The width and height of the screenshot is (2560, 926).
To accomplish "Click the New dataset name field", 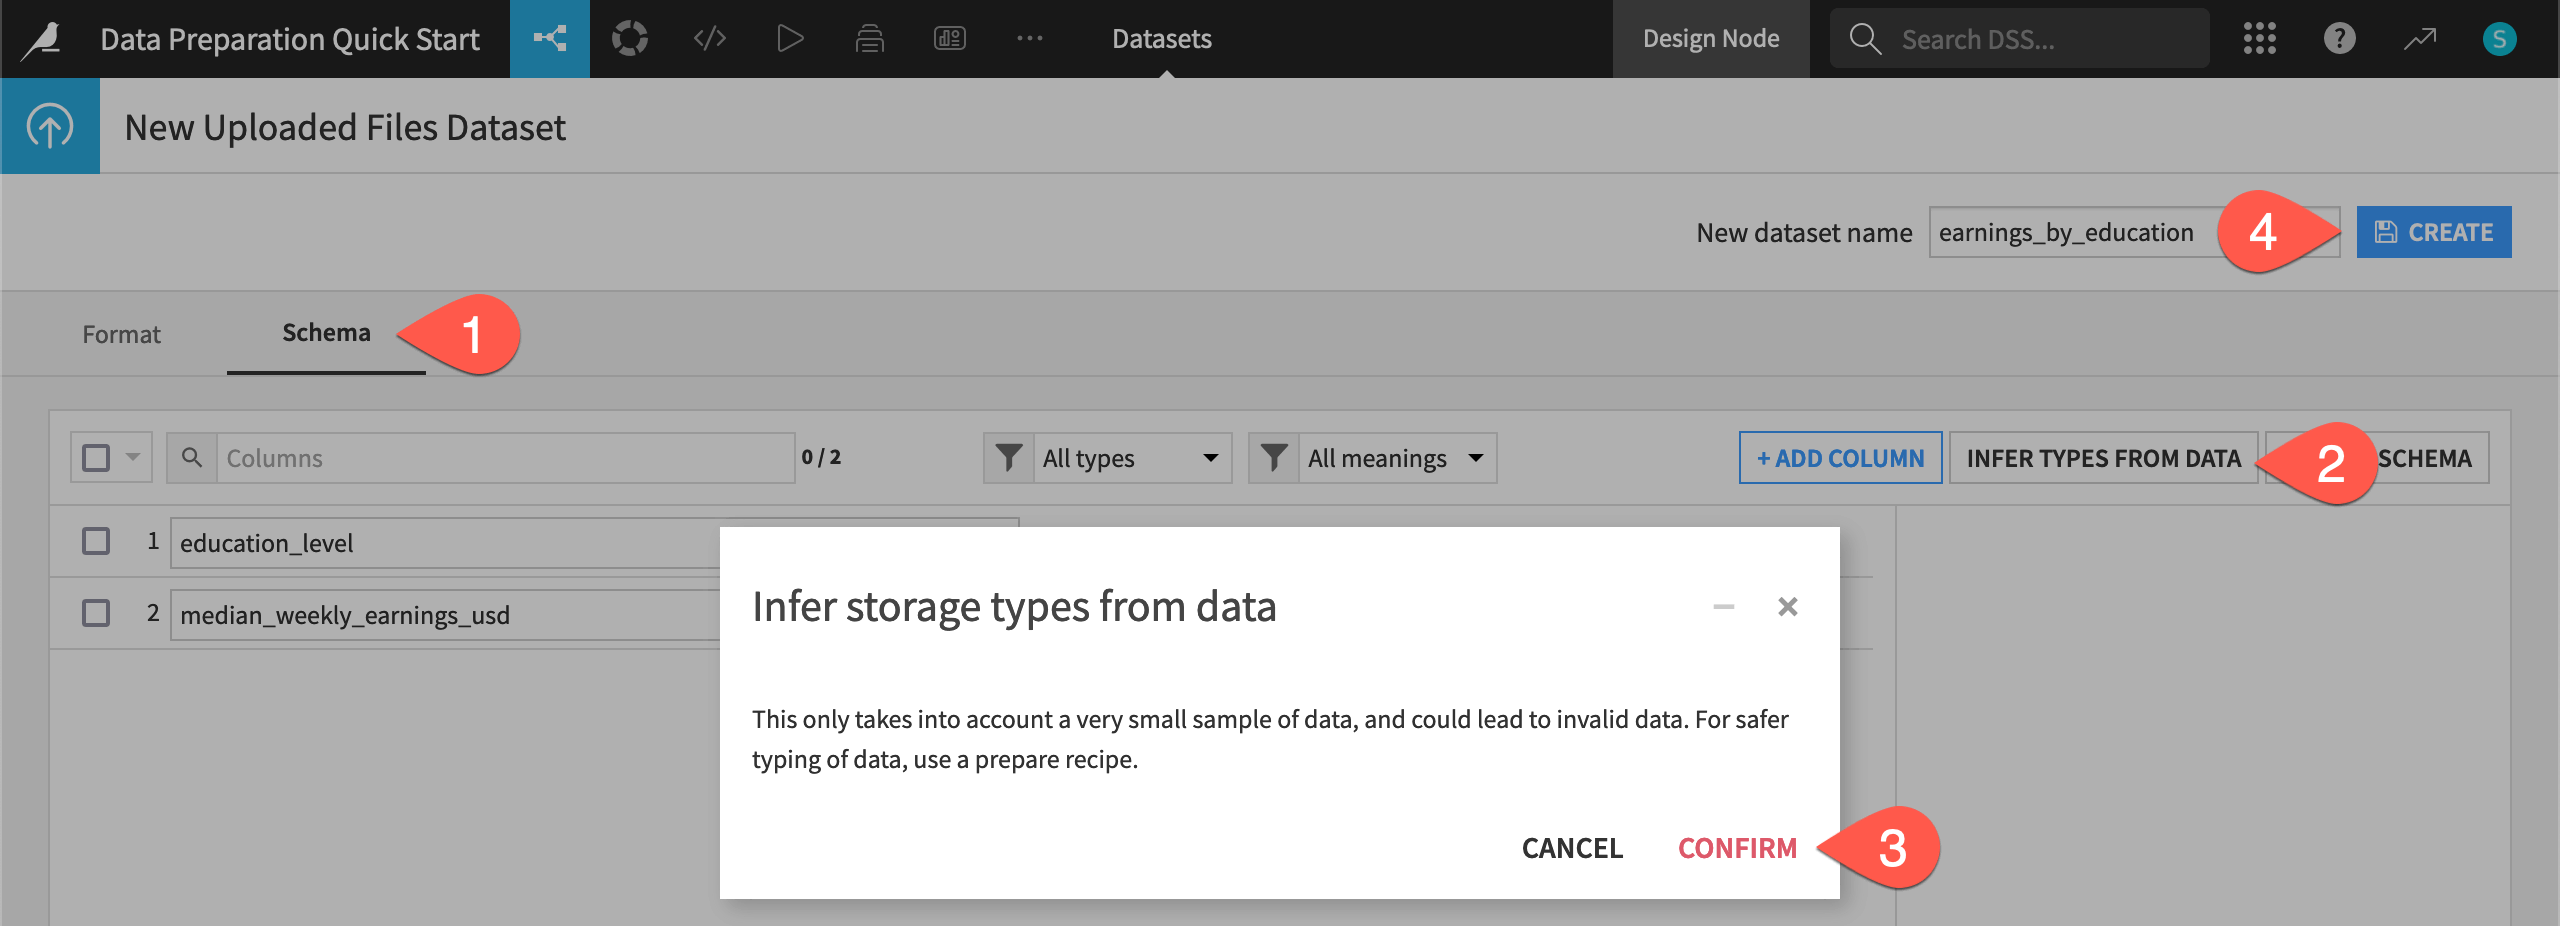I will [x=2134, y=232].
